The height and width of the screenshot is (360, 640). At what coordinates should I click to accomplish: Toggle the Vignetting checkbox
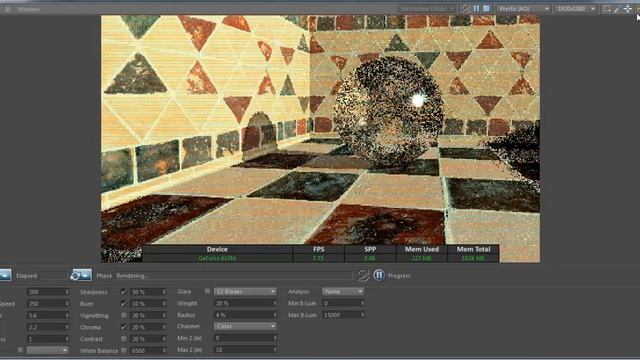[123, 316]
